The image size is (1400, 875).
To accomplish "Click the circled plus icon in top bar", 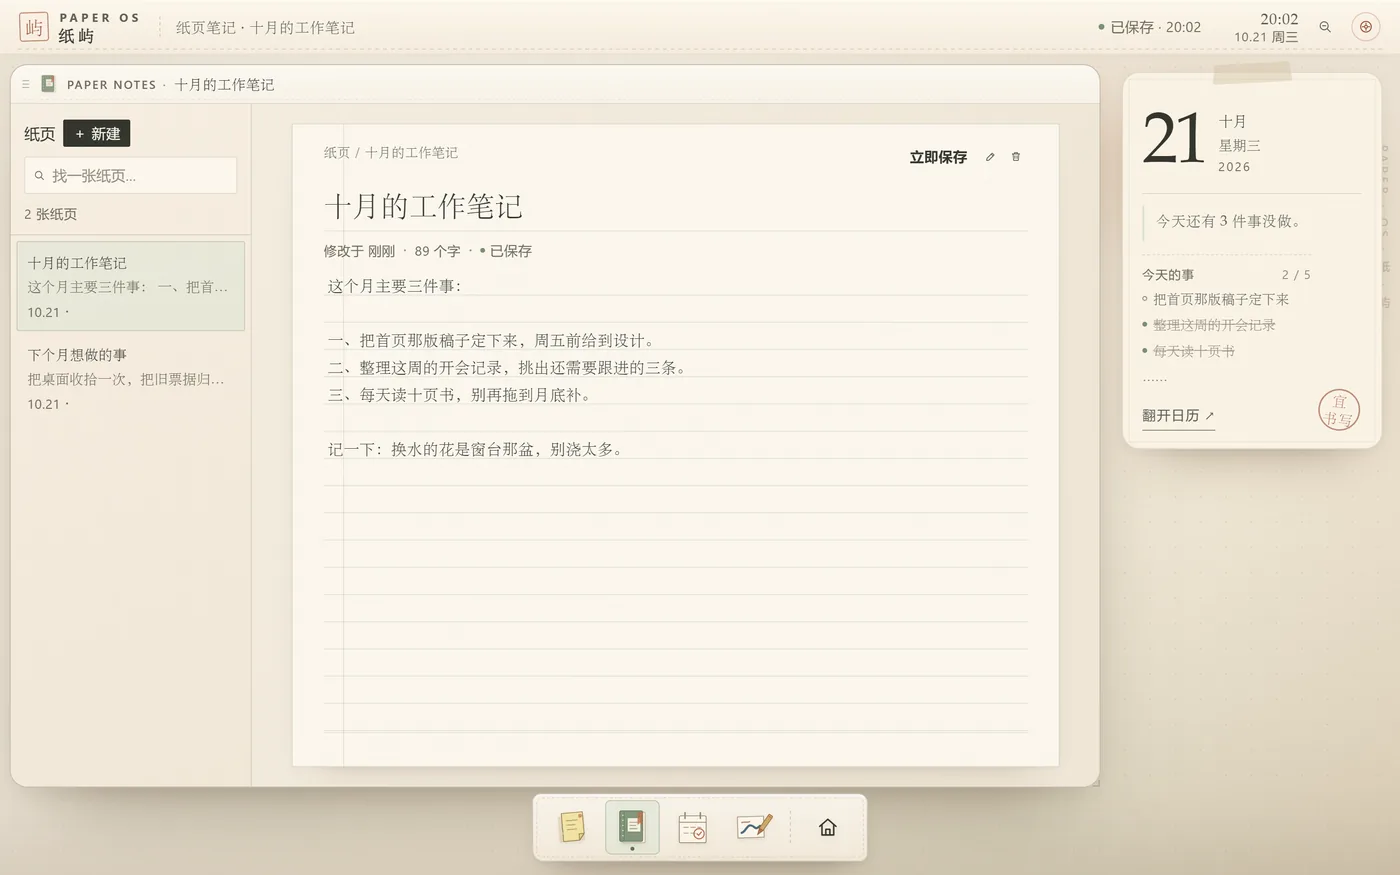I will pyautogui.click(x=1366, y=27).
